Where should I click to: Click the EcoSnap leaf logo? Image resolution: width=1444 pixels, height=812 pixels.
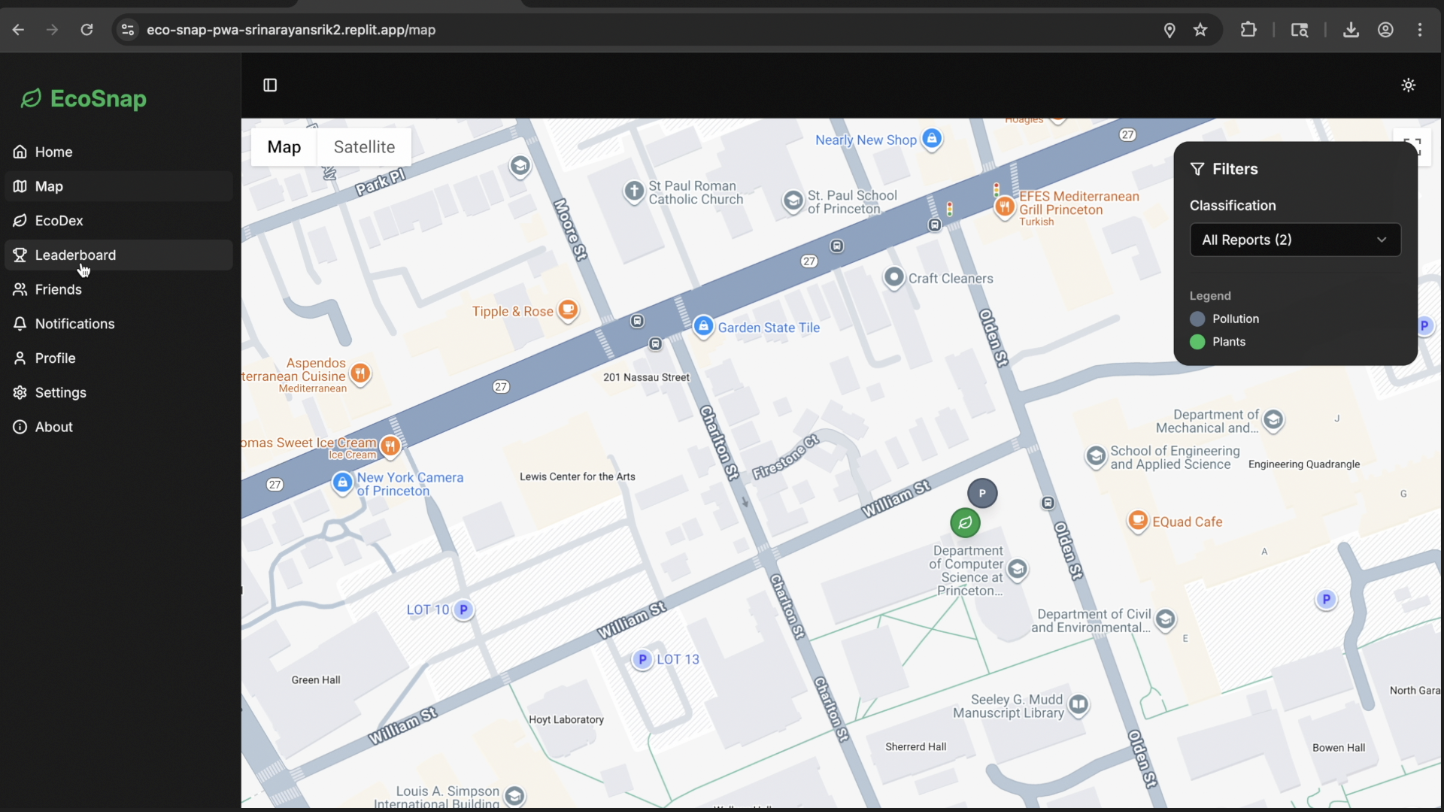(31, 98)
